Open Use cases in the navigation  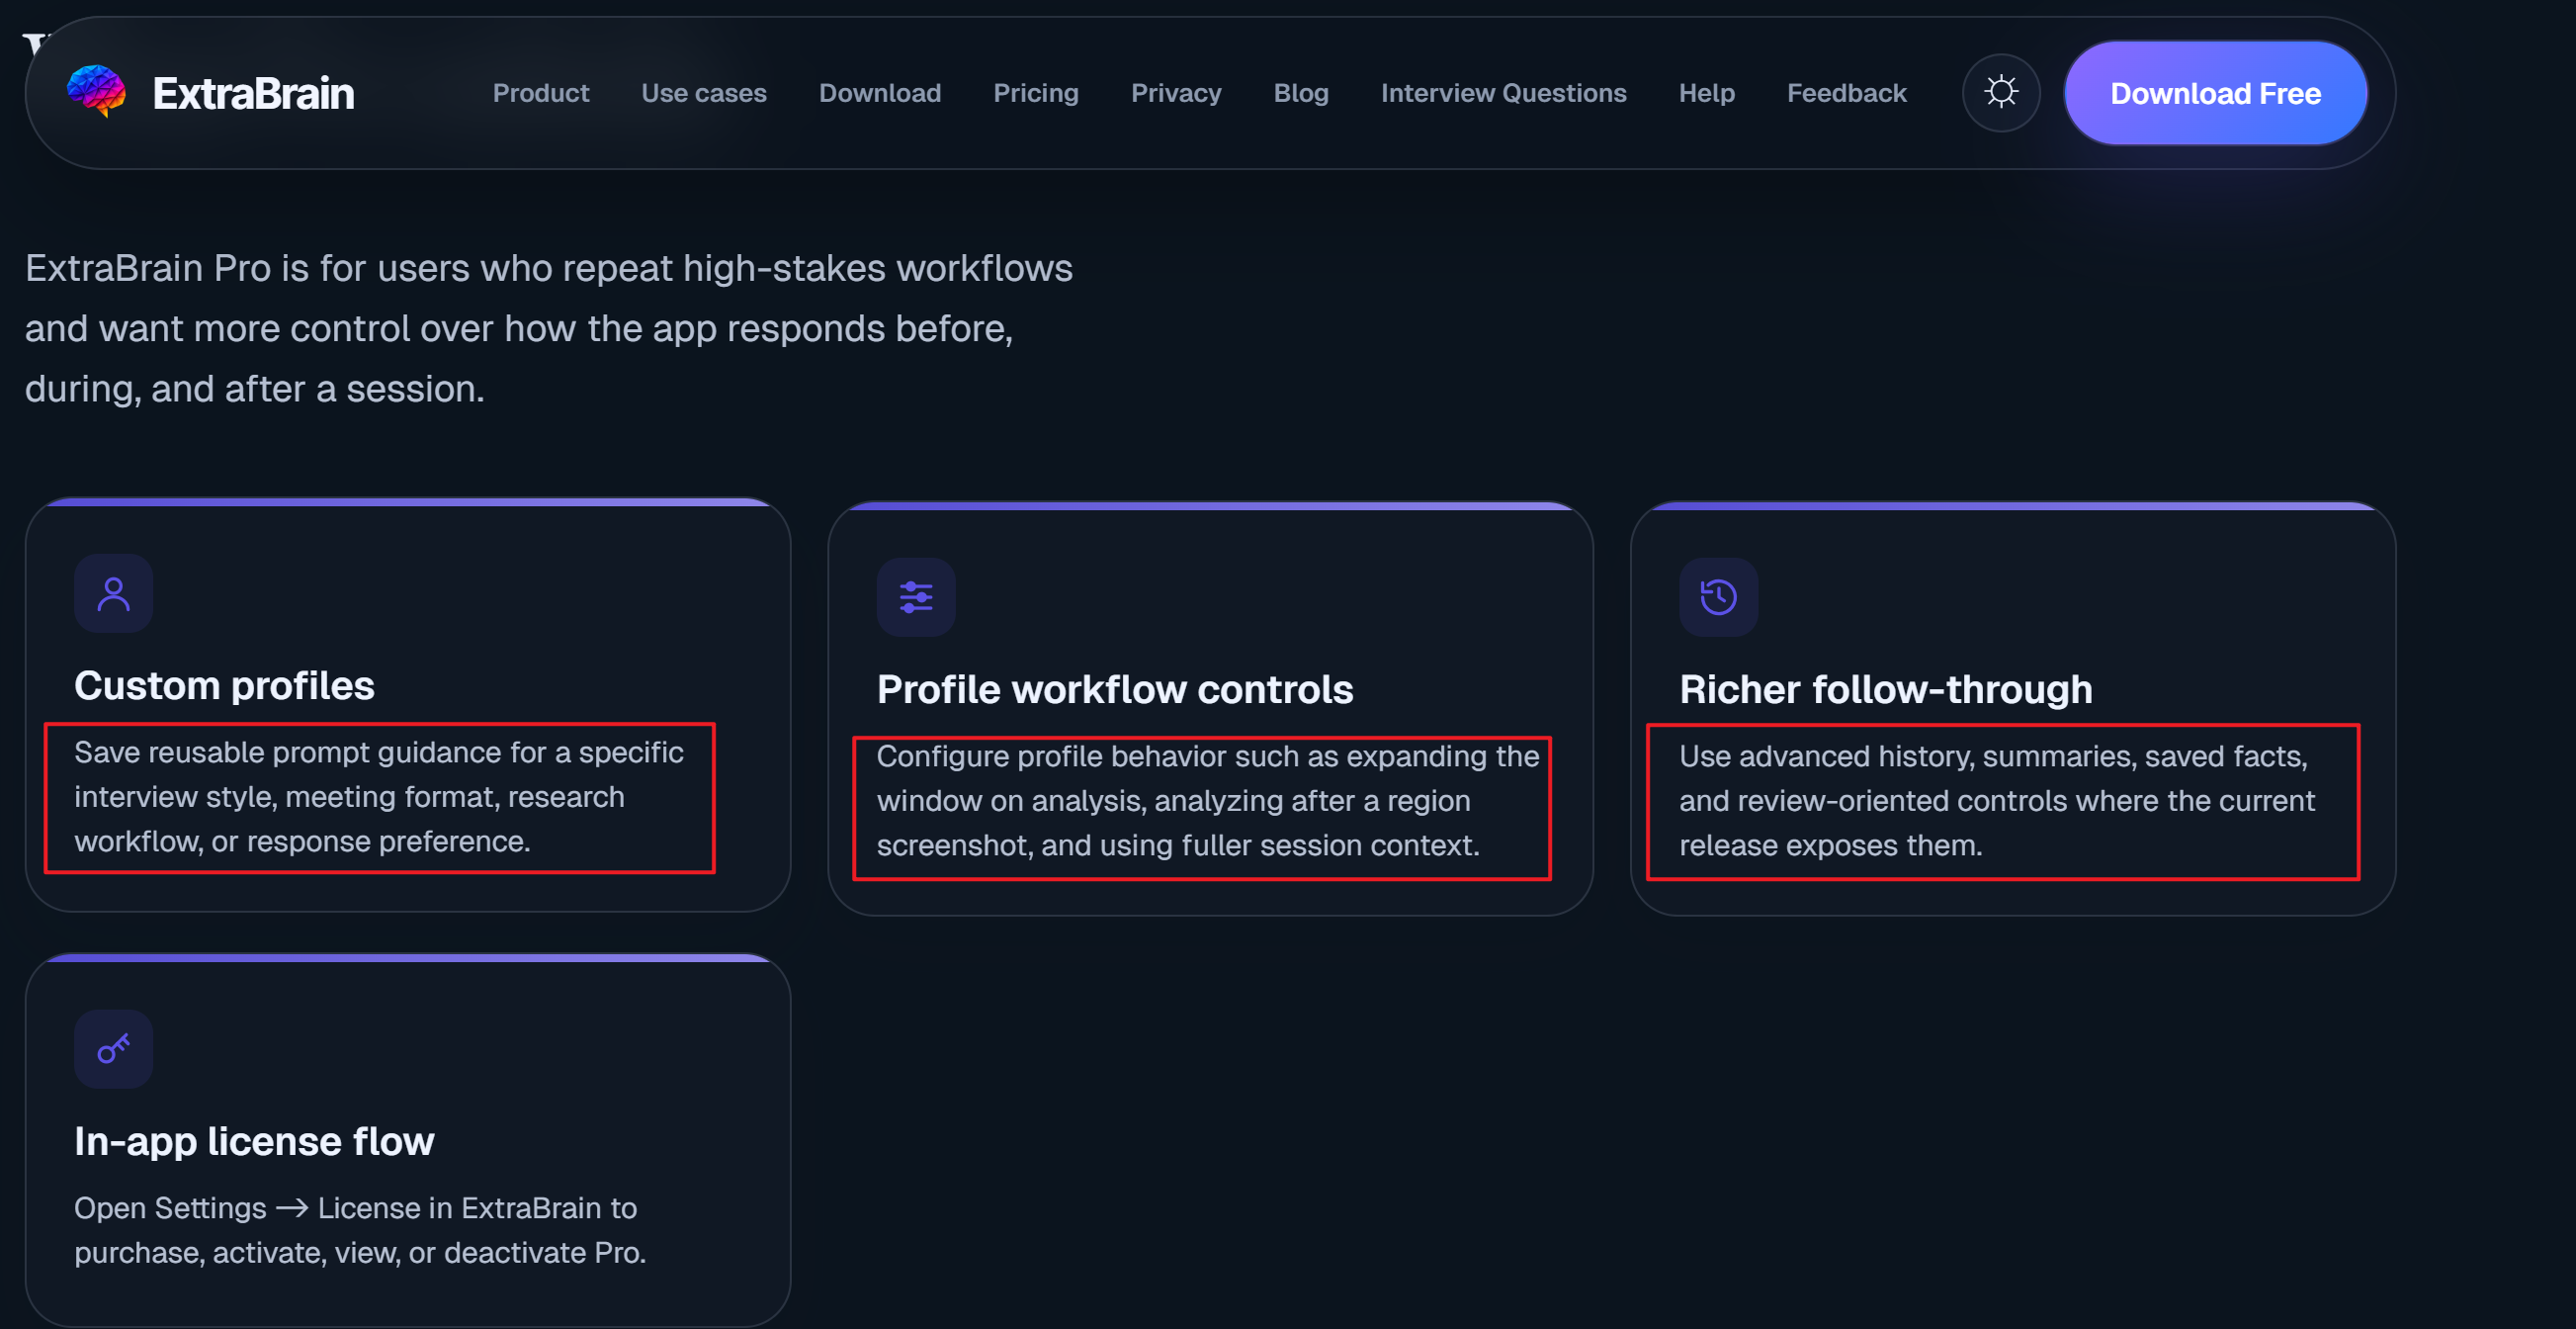click(x=704, y=93)
